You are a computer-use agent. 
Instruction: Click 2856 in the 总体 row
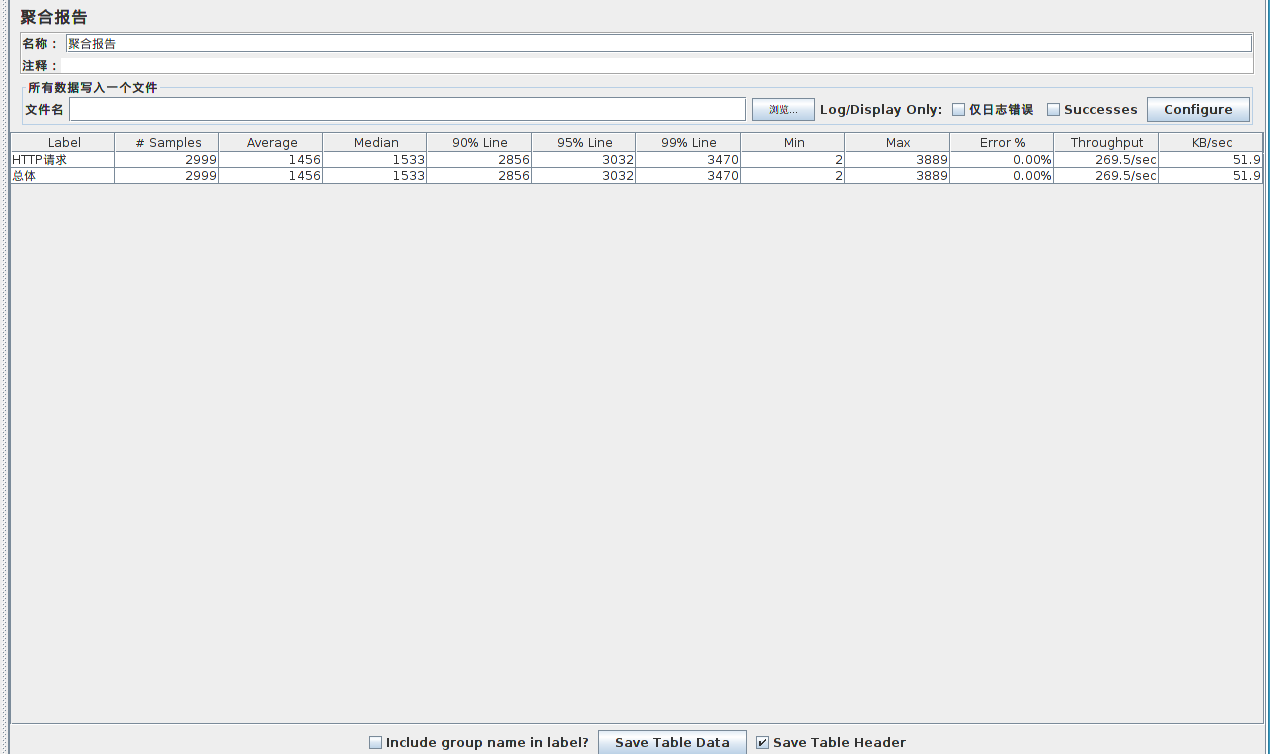coord(480,175)
